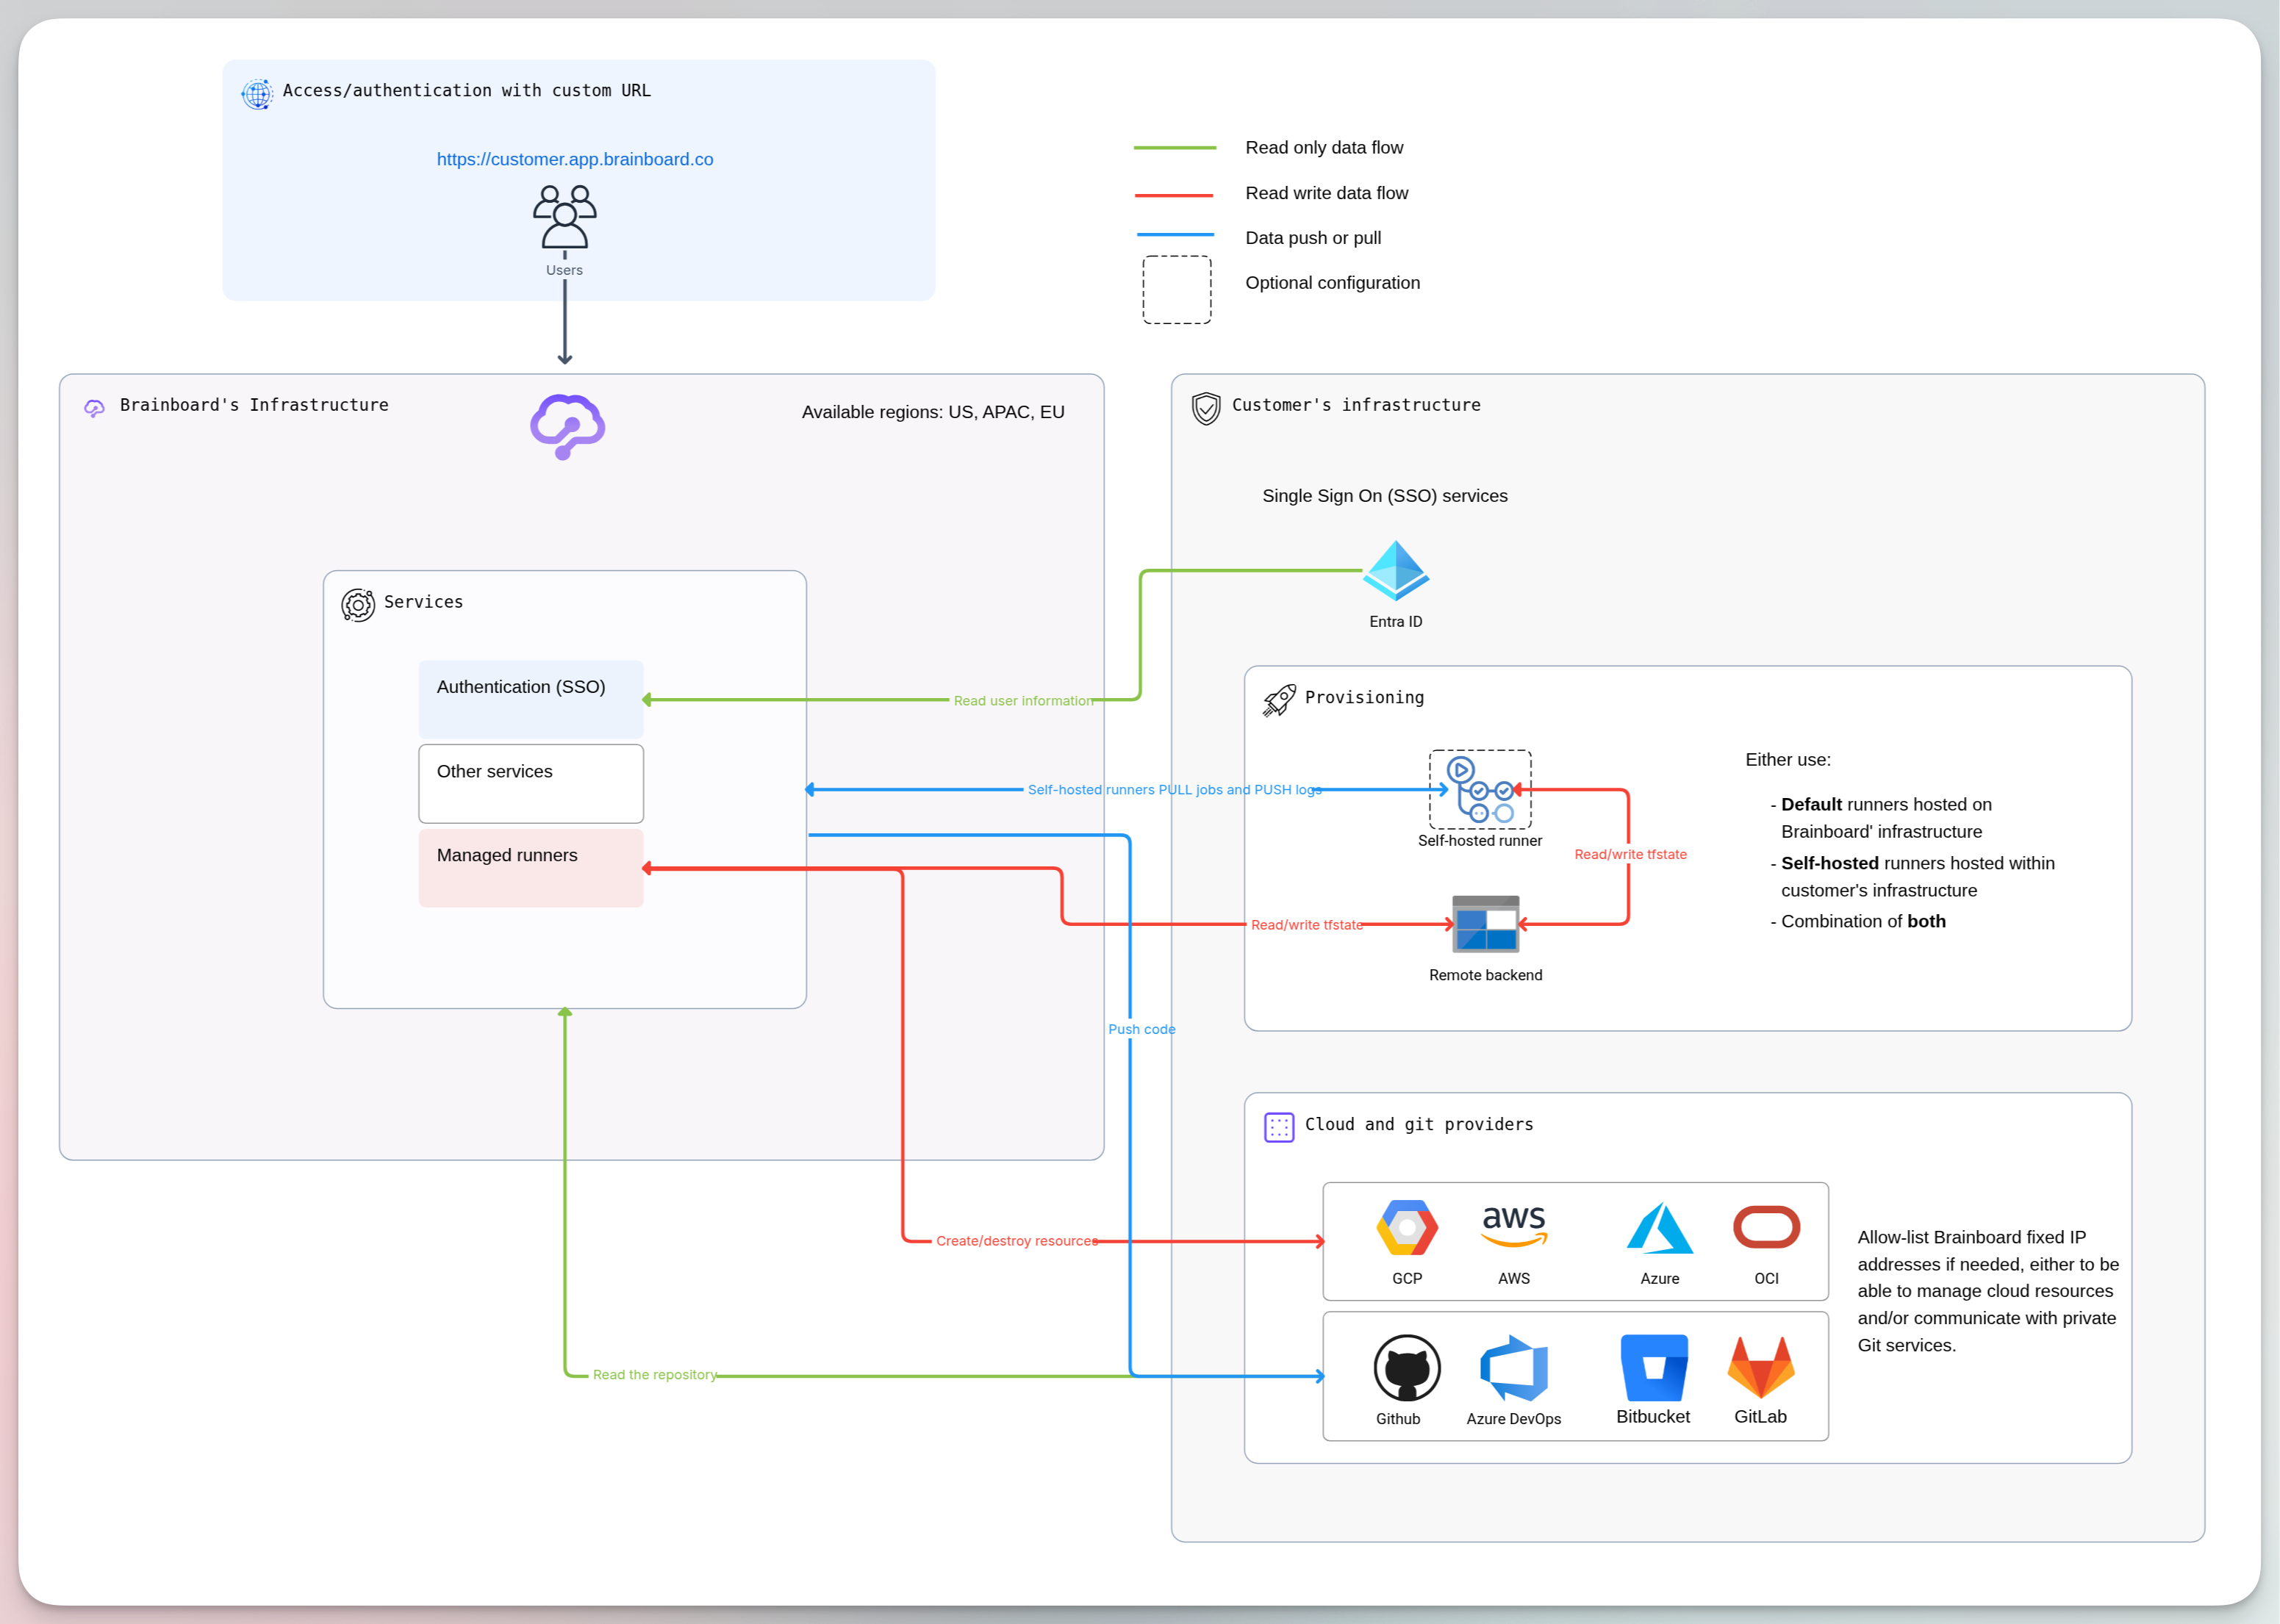Click the Brainboard cloud logo

567,426
